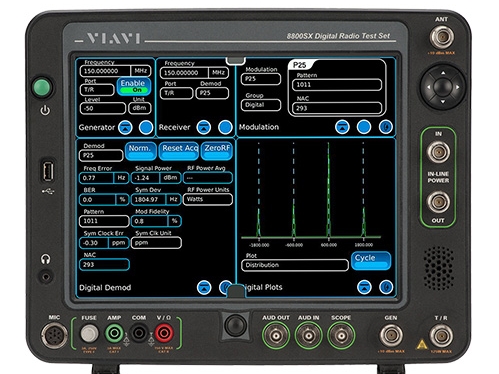Click the Sym Clock Err ppm unit box
Screen dimensions: 499x374
(119, 243)
